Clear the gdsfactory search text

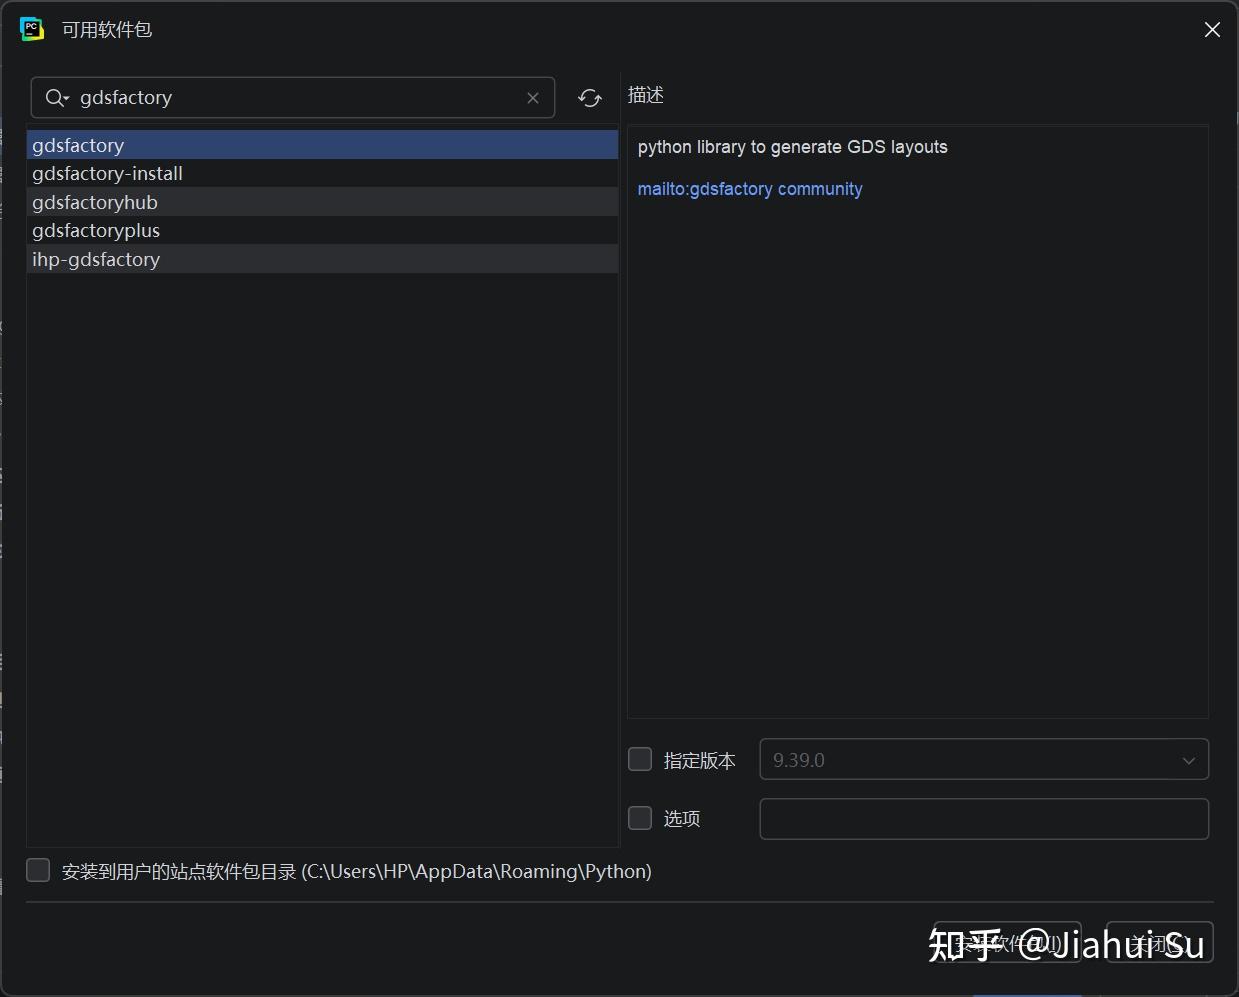click(533, 98)
